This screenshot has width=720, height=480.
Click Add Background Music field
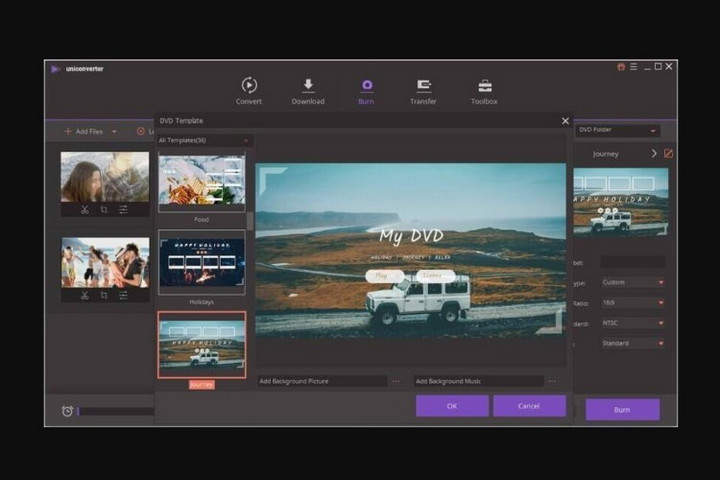point(478,381)
